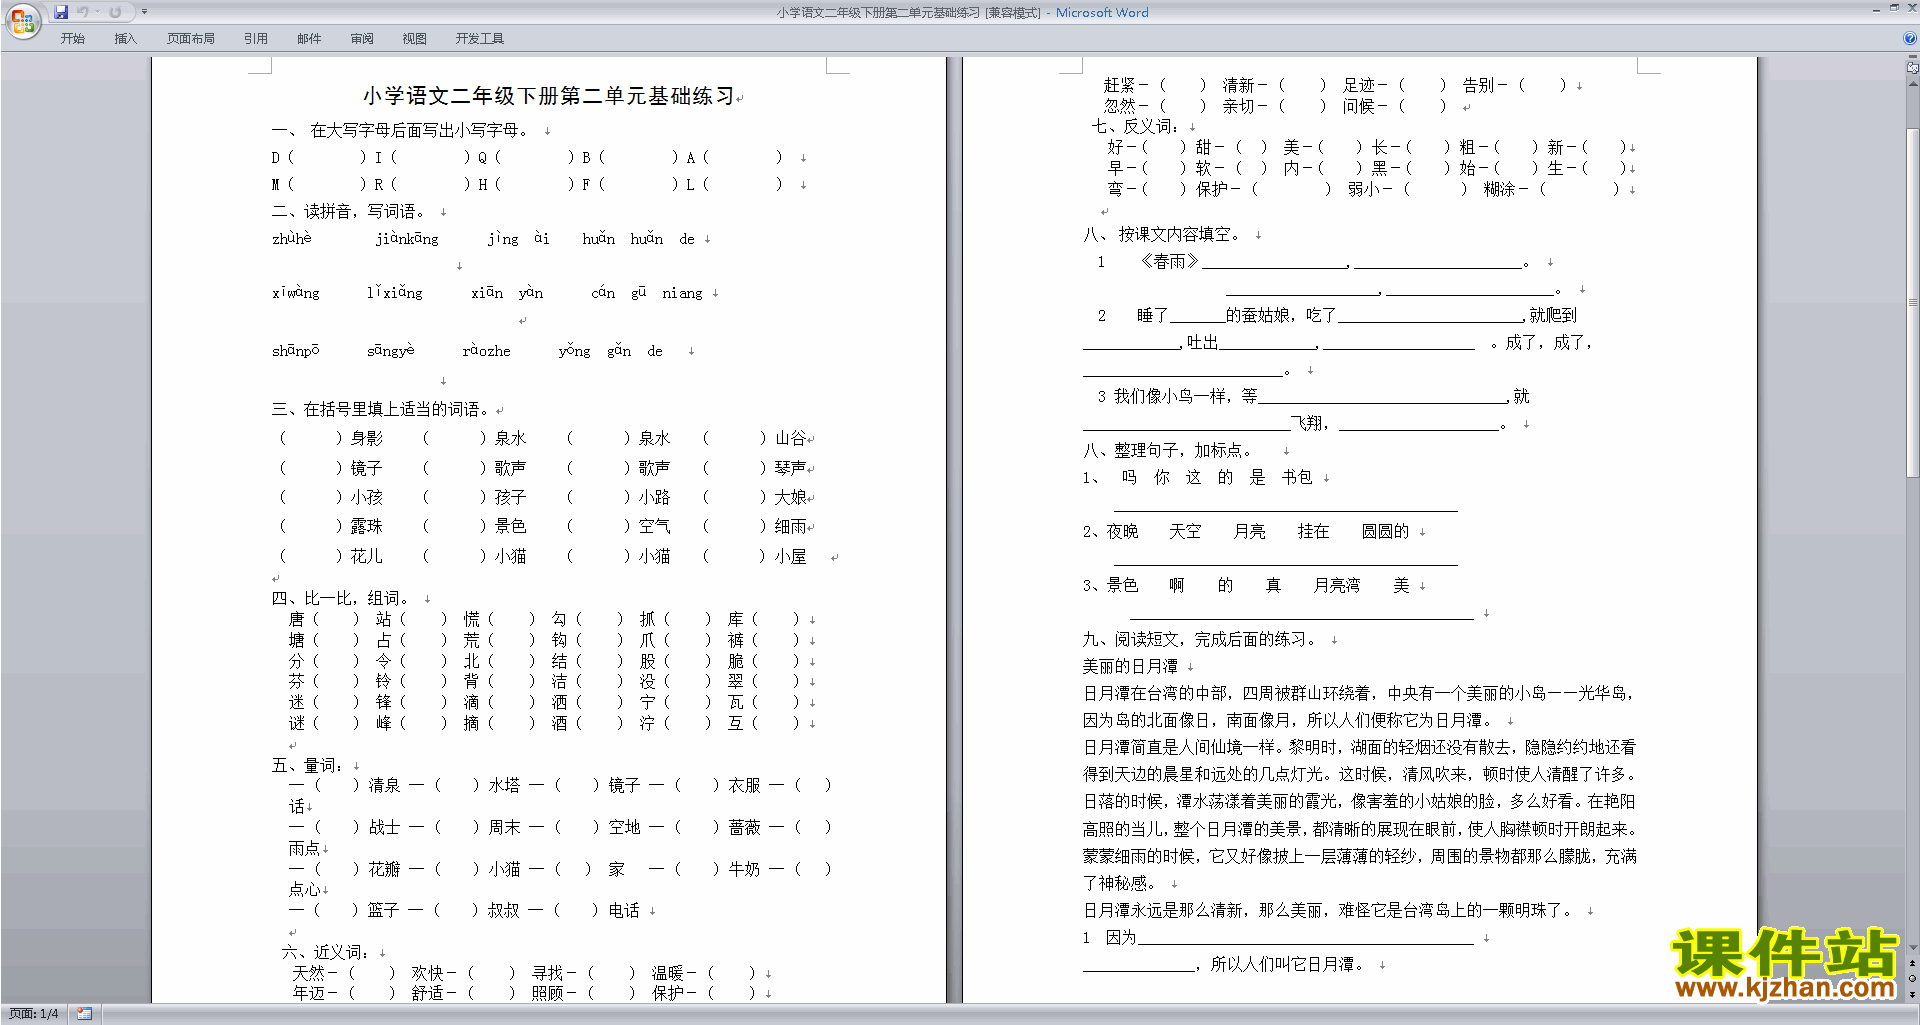Click the document title 小学语文二年级下册第二单元基础练习
The width and height of the screenshot is (1920, 1025).
[549, 96]
